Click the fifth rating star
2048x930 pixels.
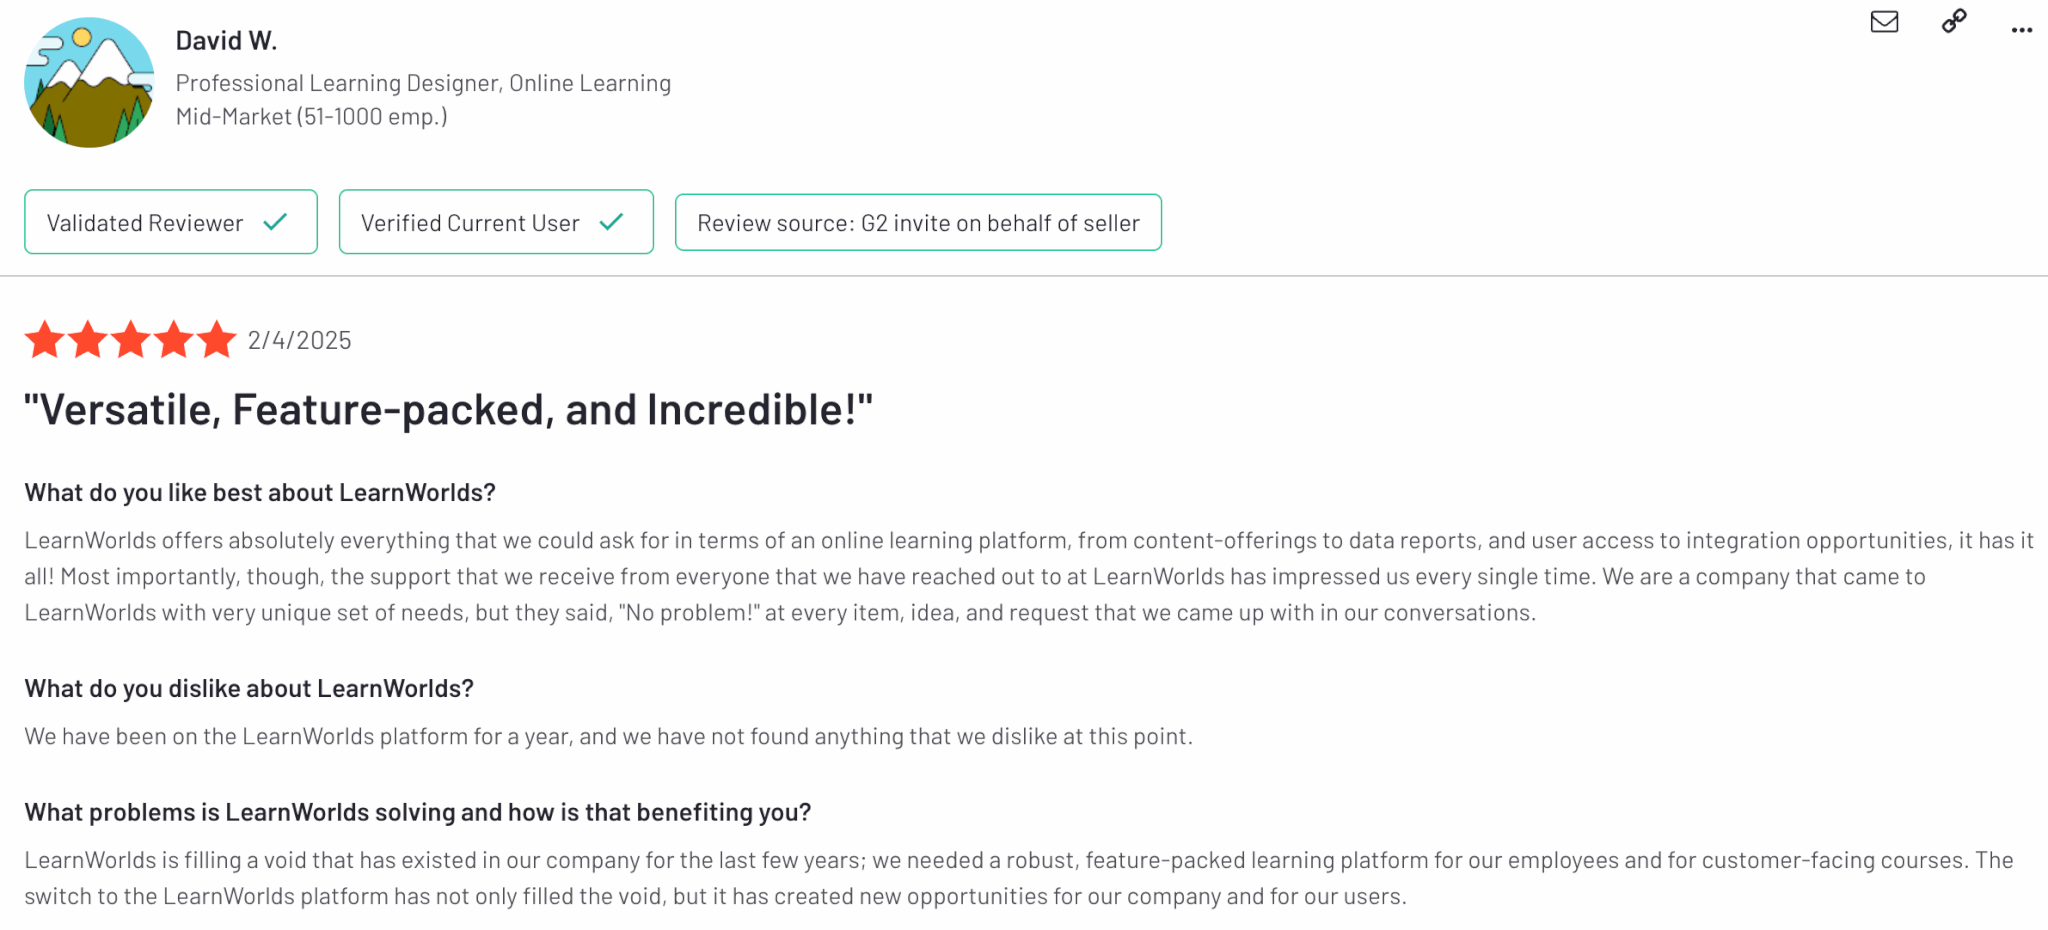point(216,340)
